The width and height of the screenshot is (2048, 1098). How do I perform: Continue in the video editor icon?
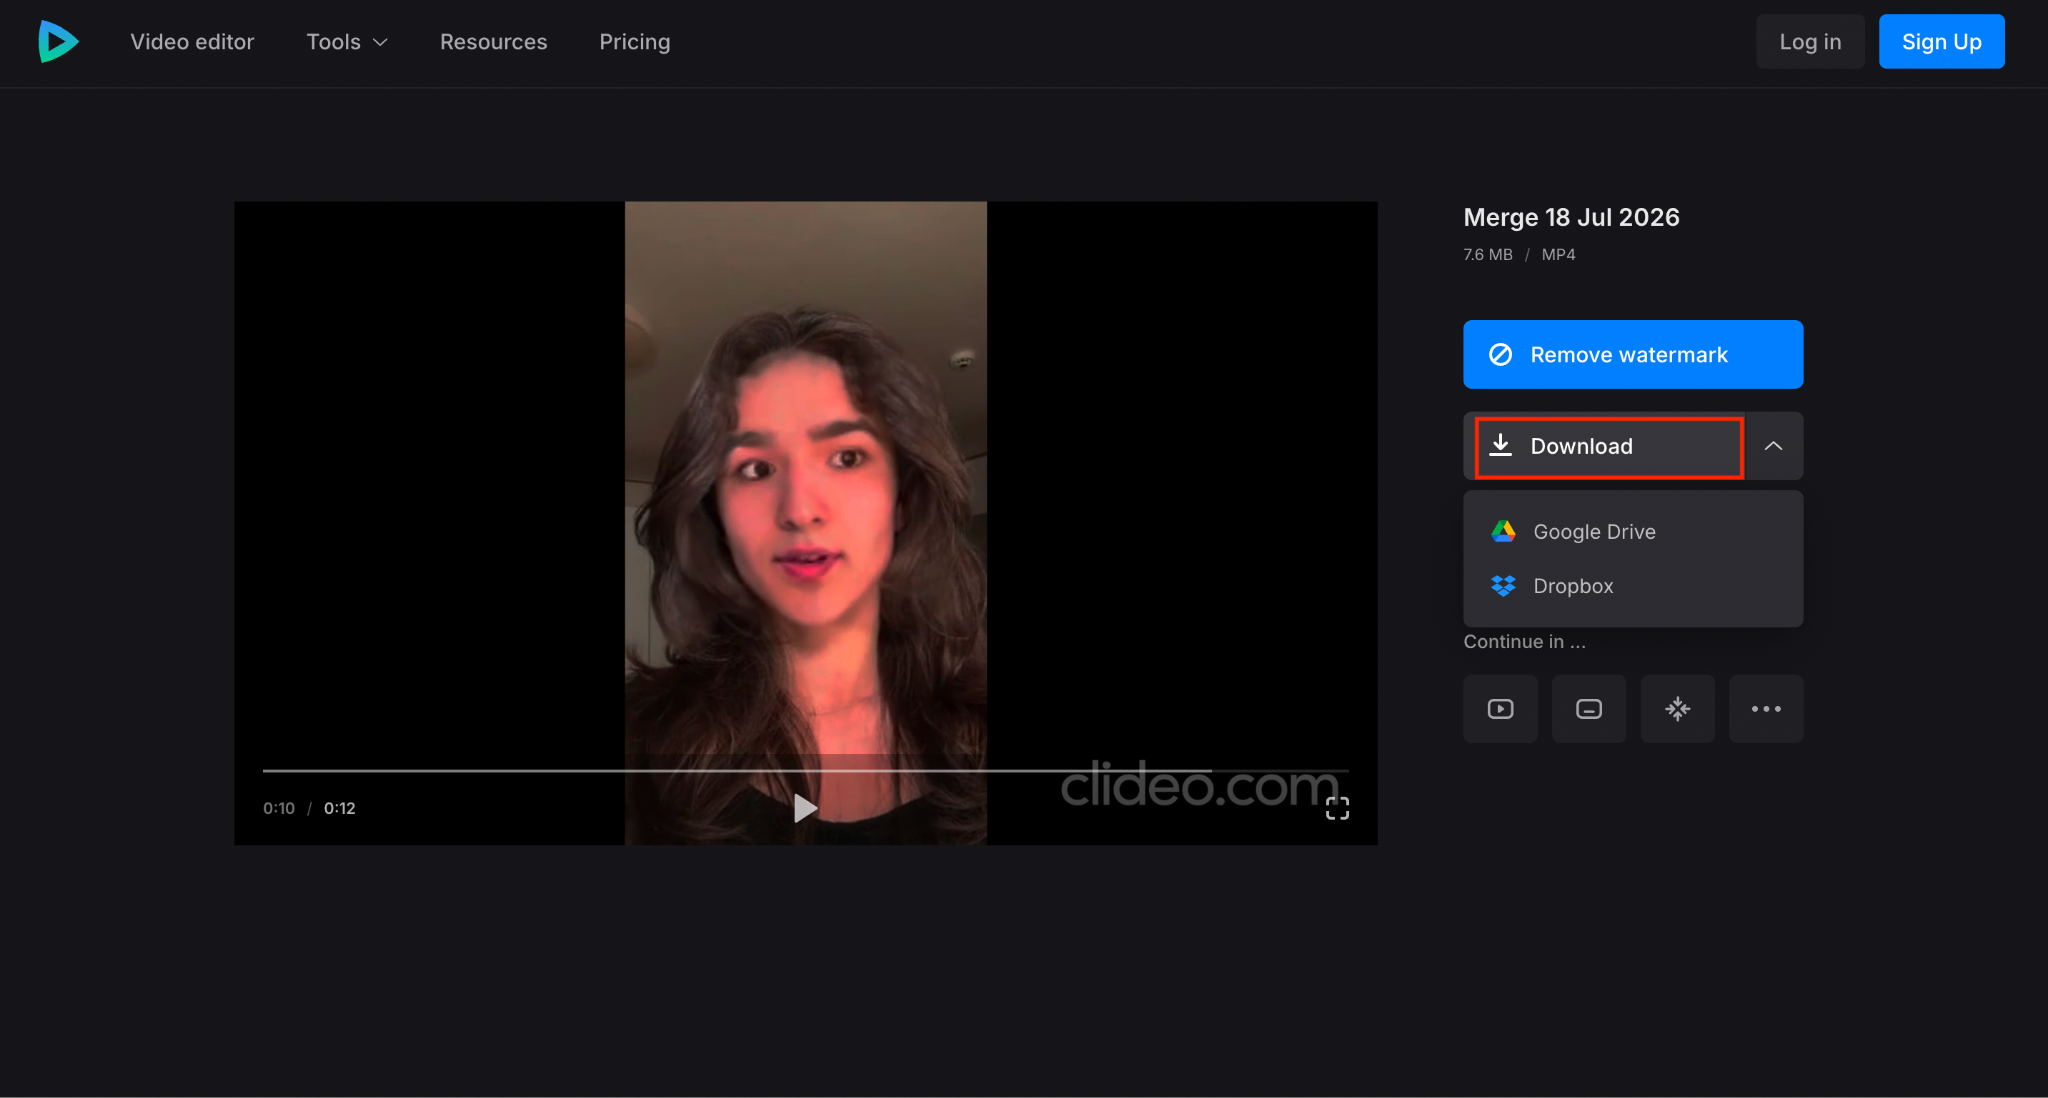click(x=1500, y=709)
